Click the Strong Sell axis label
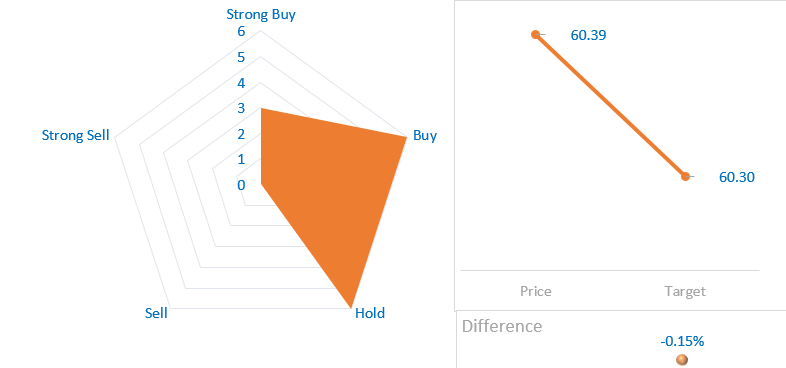This screenshot has height=368, width=786. tap(76, 135)
